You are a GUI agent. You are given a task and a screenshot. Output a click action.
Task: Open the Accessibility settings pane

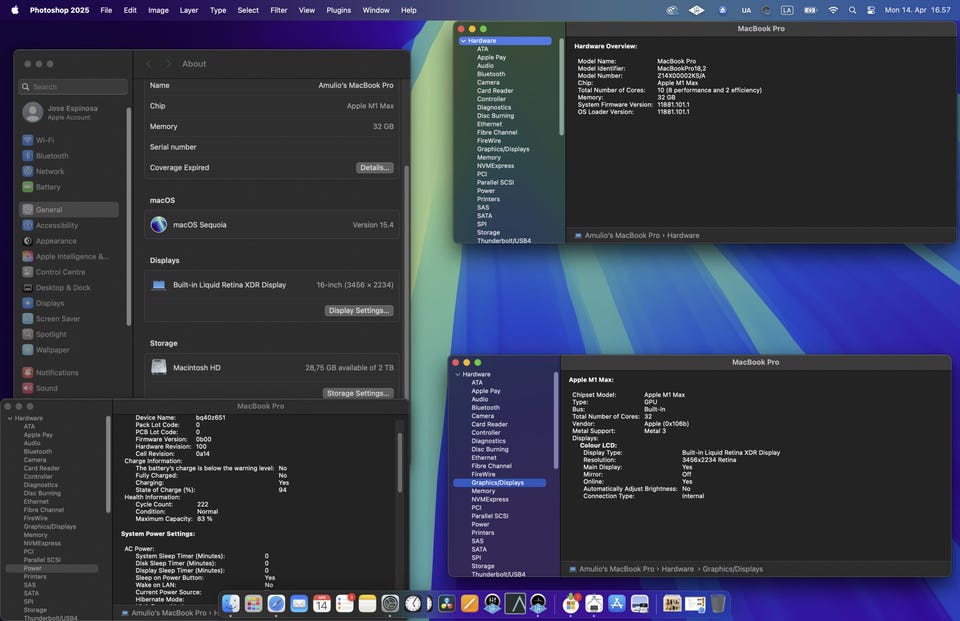pos(56,225)
